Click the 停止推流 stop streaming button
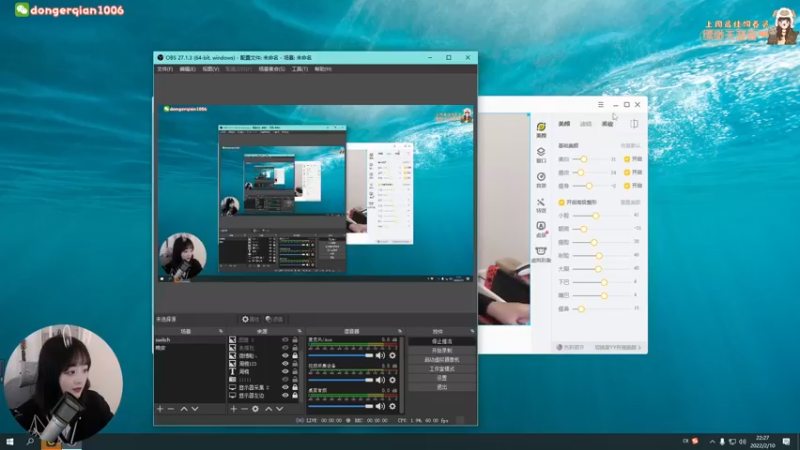The height and width of the screenshot is (450, 800). click(x=442, y=341)
